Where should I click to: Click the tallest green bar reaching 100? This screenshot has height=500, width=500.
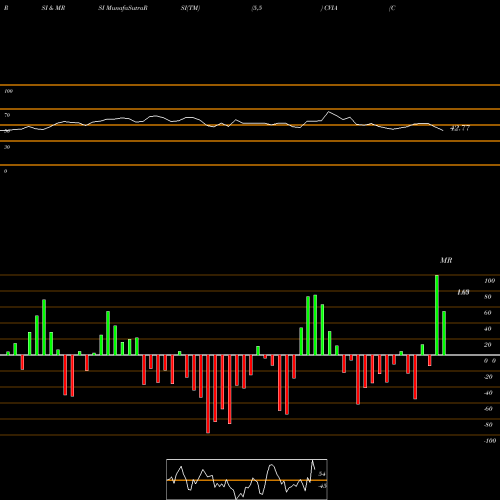tap(437, 315)
